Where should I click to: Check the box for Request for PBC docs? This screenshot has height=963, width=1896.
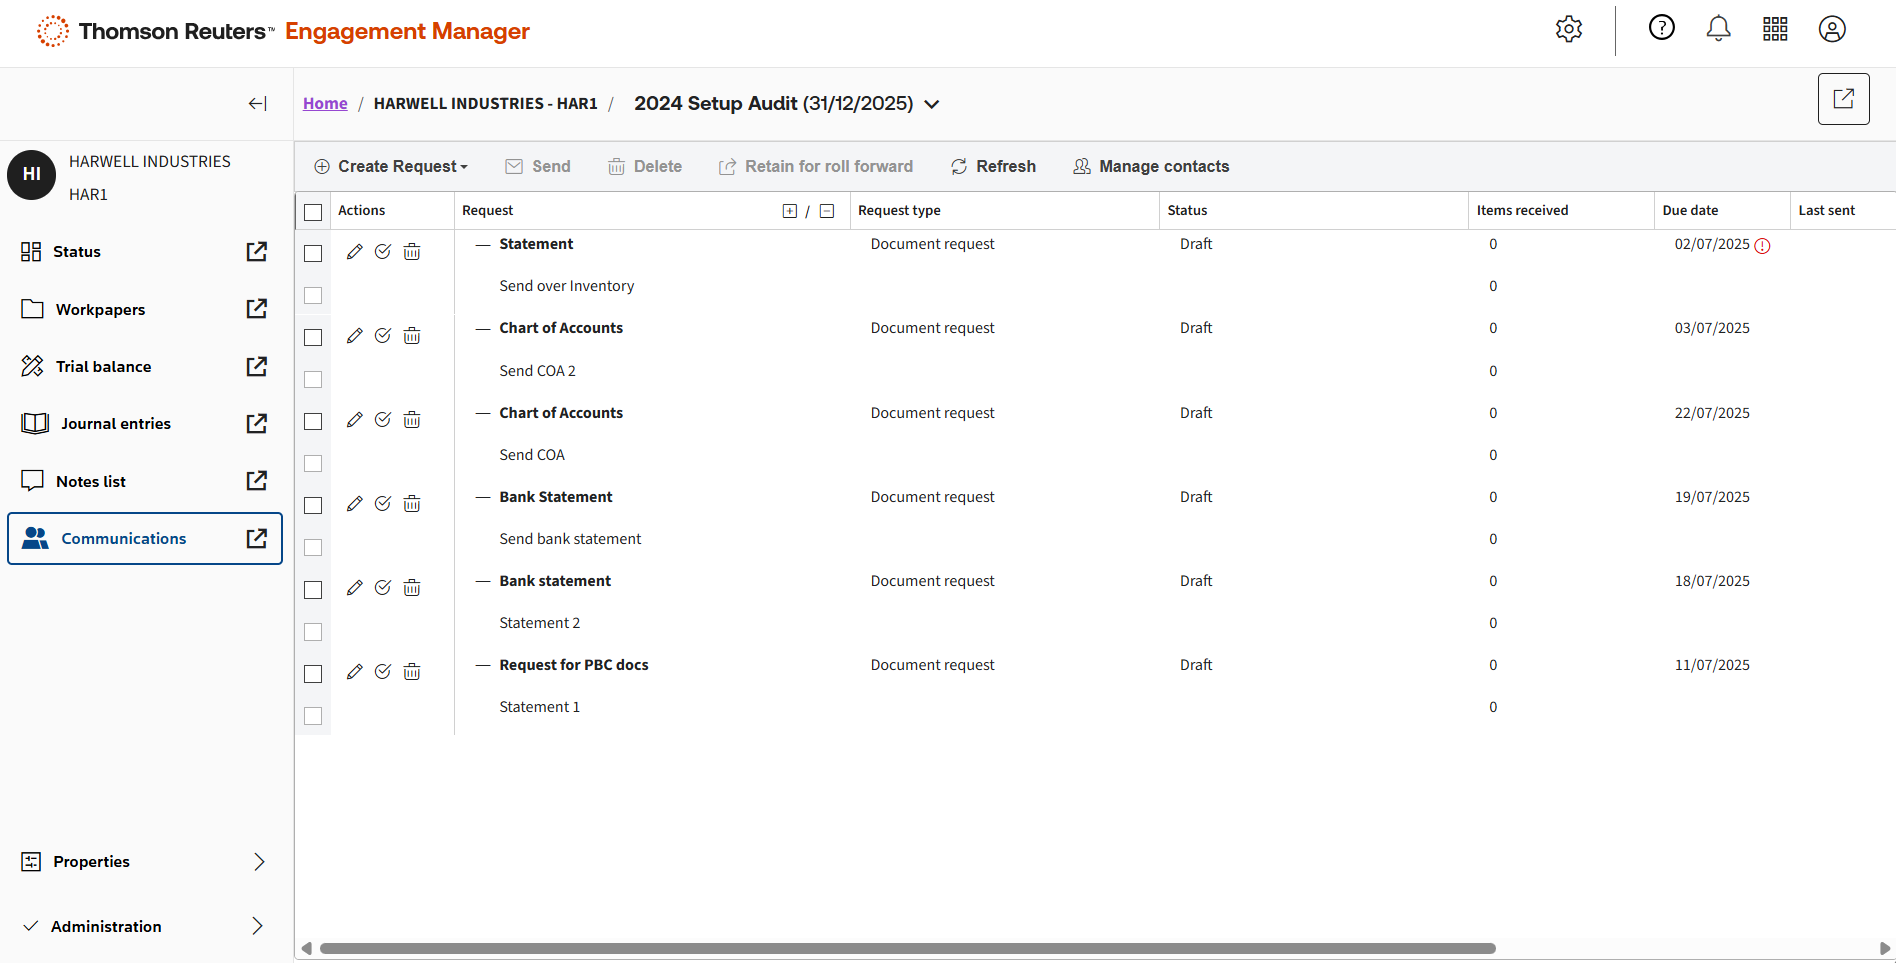pyautogui.click(x=313, y=674)
